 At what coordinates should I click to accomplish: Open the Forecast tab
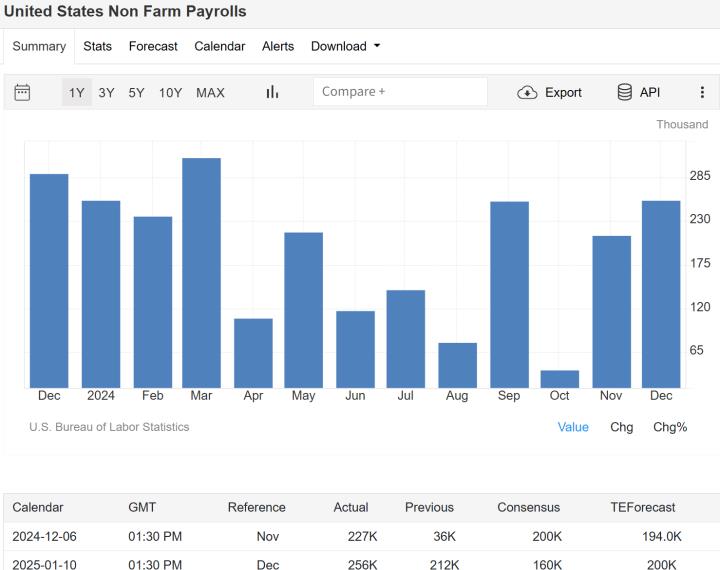point(153,46)
